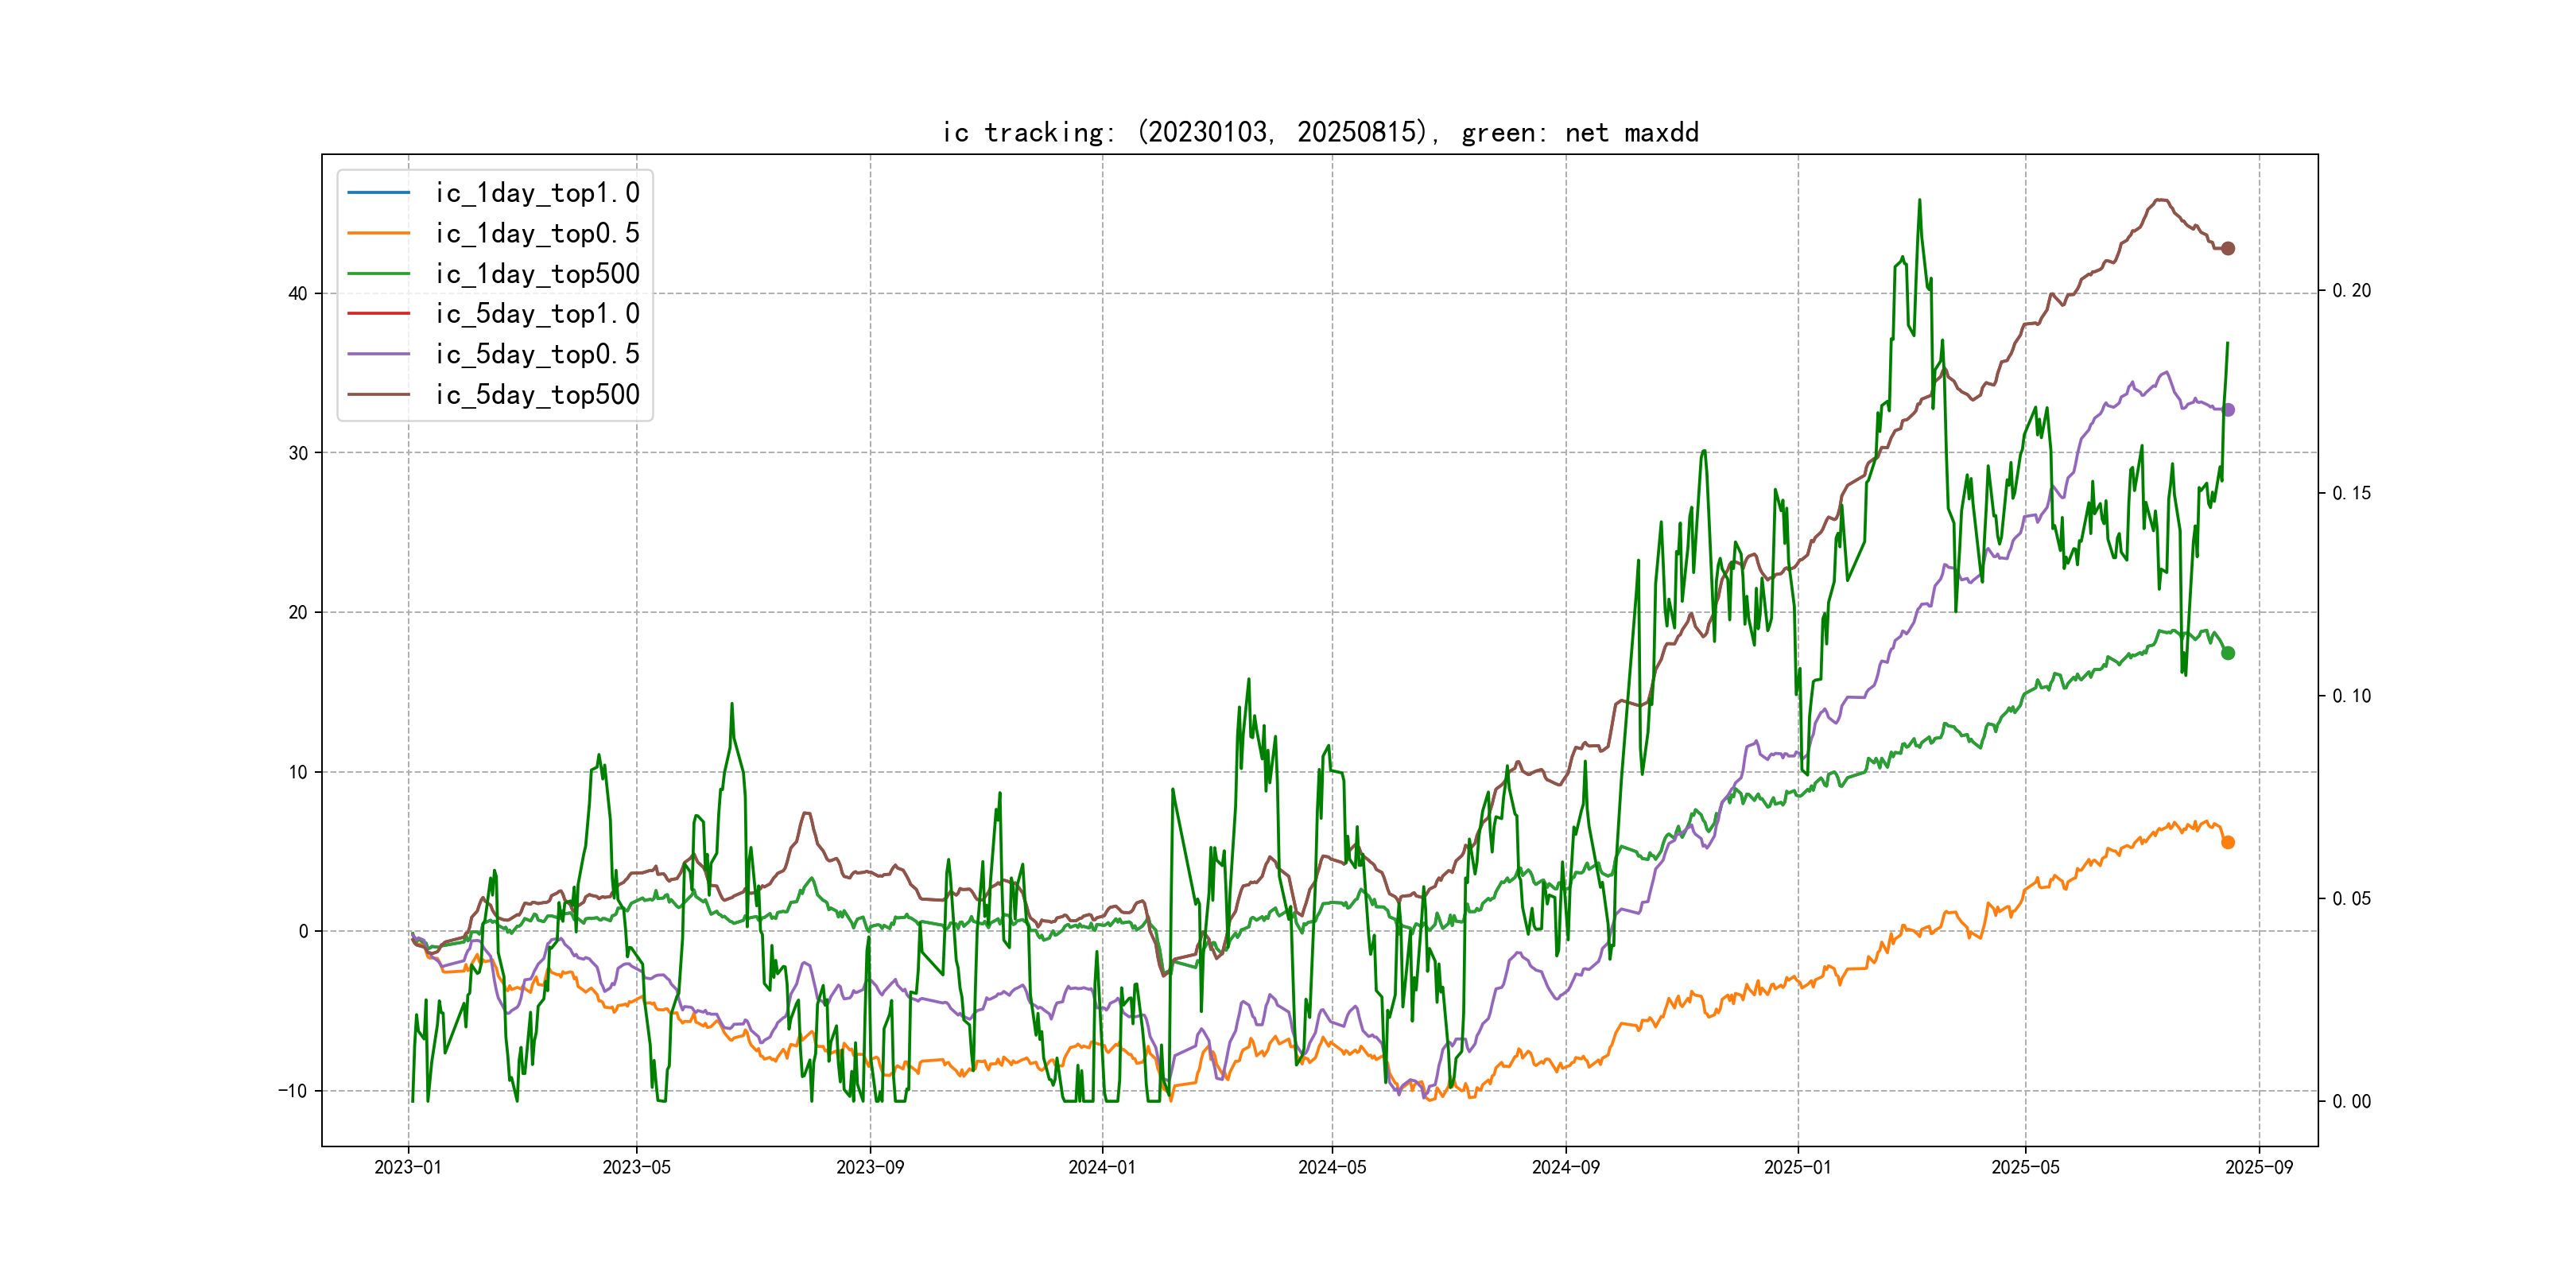This screenshot has height=1288, width=2576.
Task: Select the ic_1day_top500 legend entry
Action: coord(537,274)
